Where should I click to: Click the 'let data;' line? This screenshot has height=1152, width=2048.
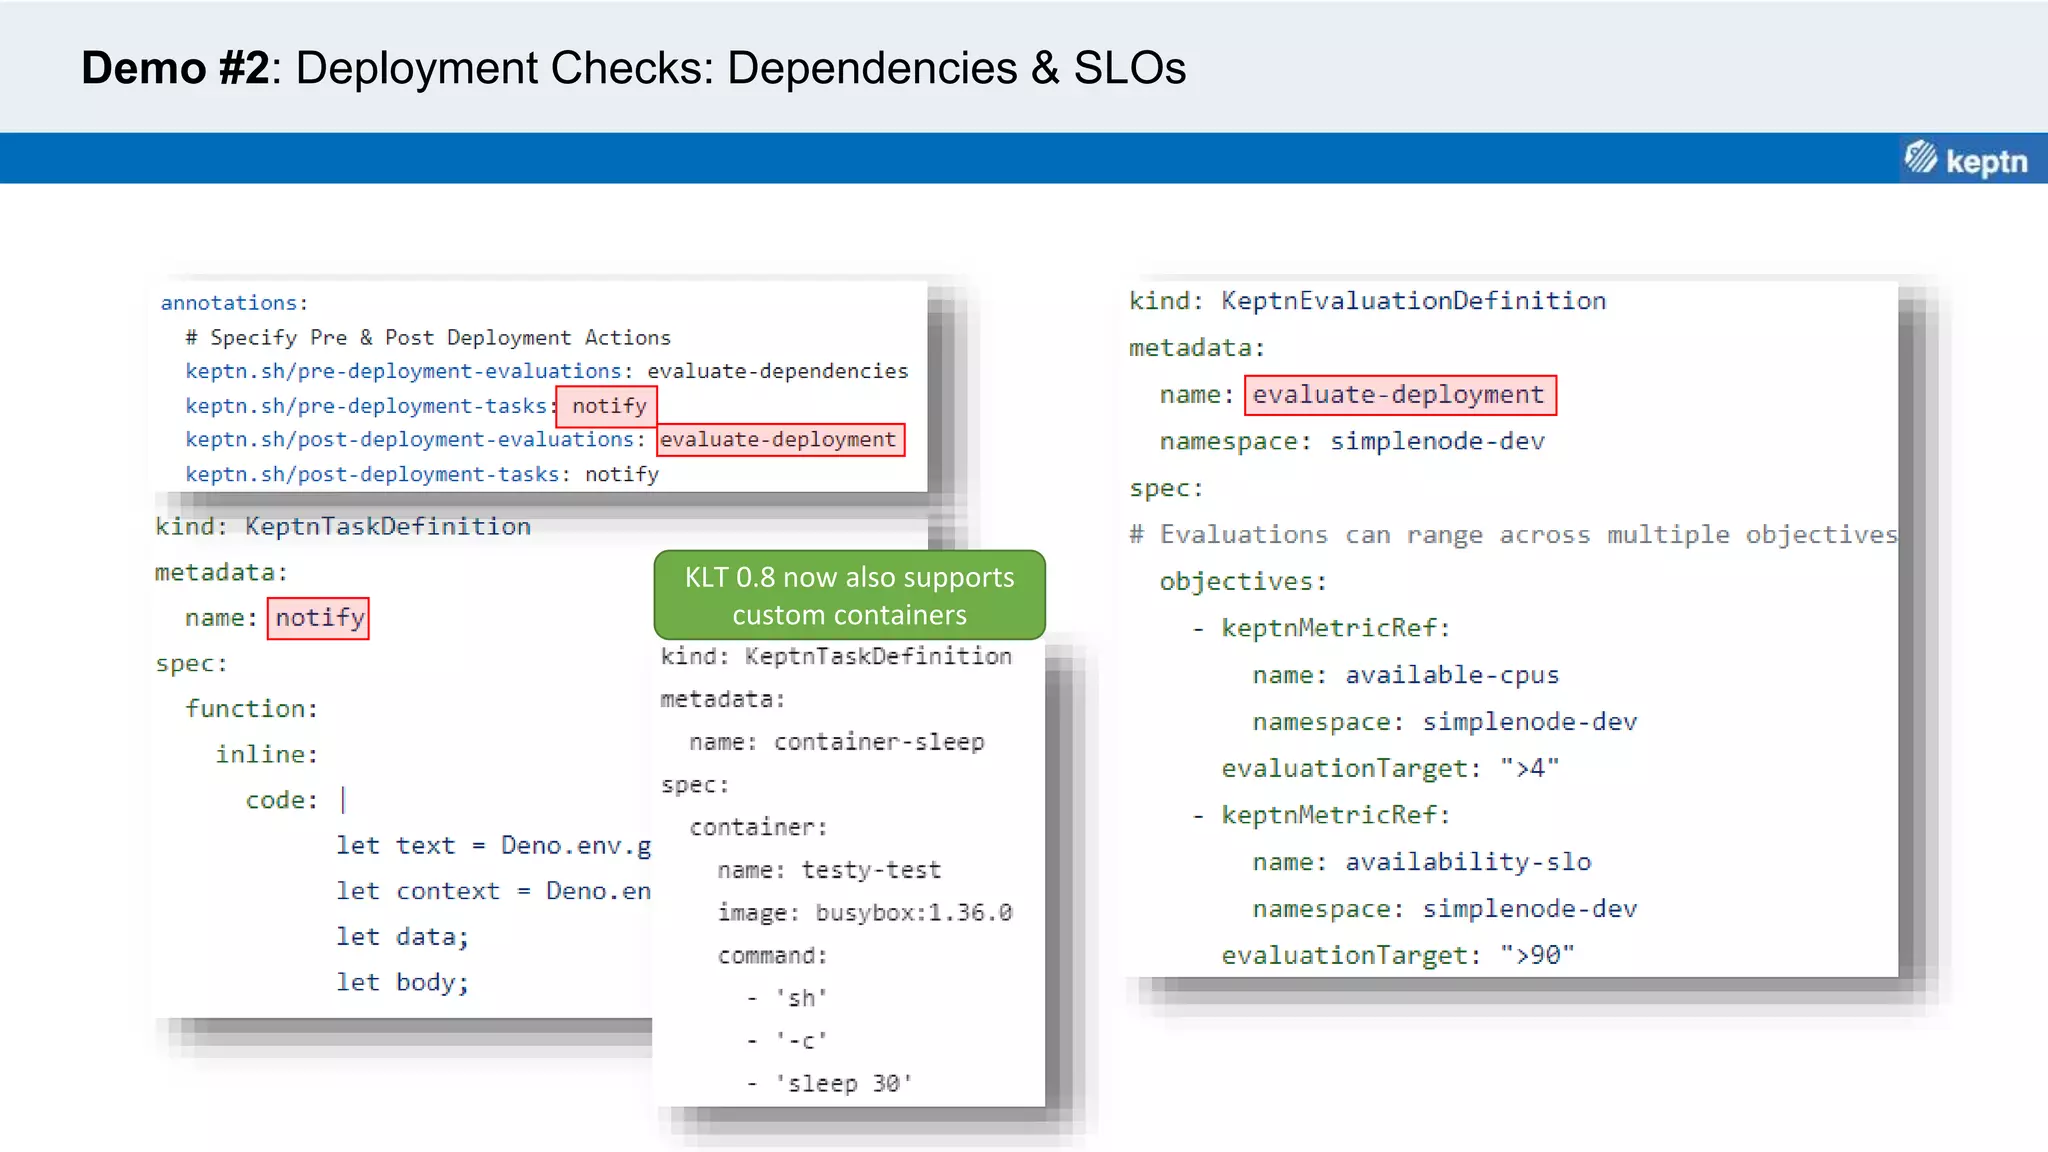402,937
